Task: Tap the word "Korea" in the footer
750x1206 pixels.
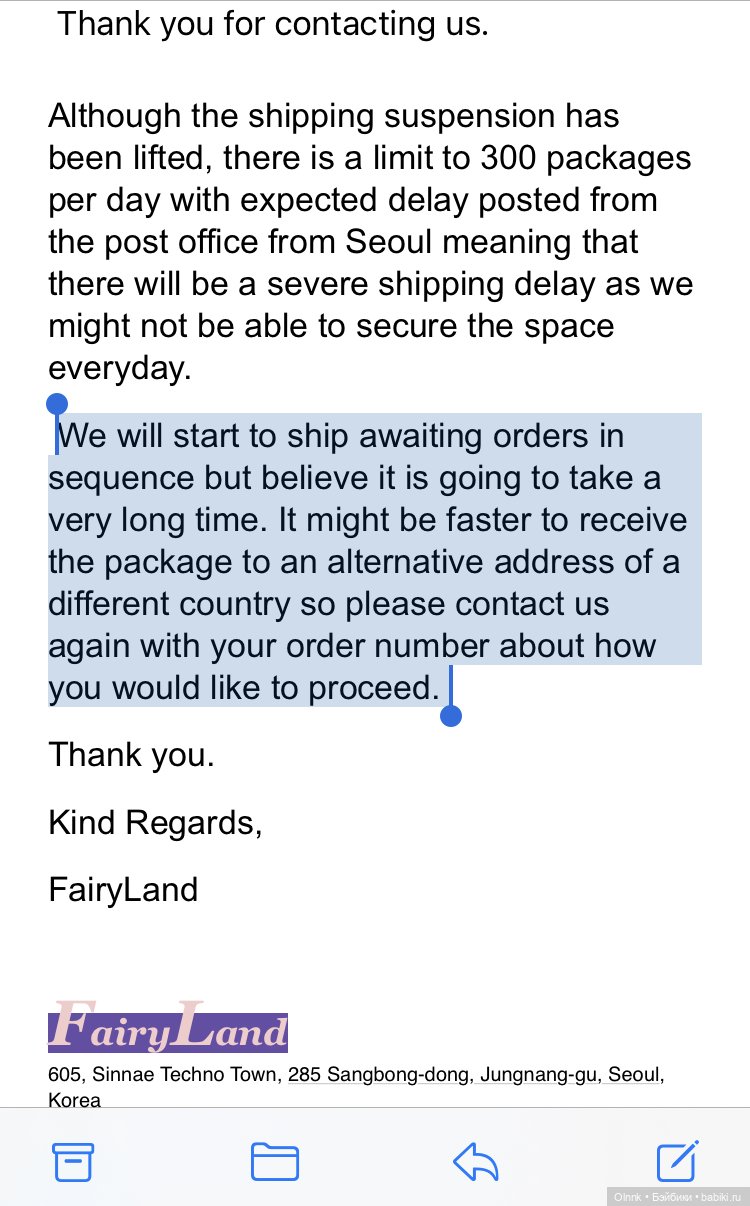Action: pyautogui.click(x=74, y=1100)
